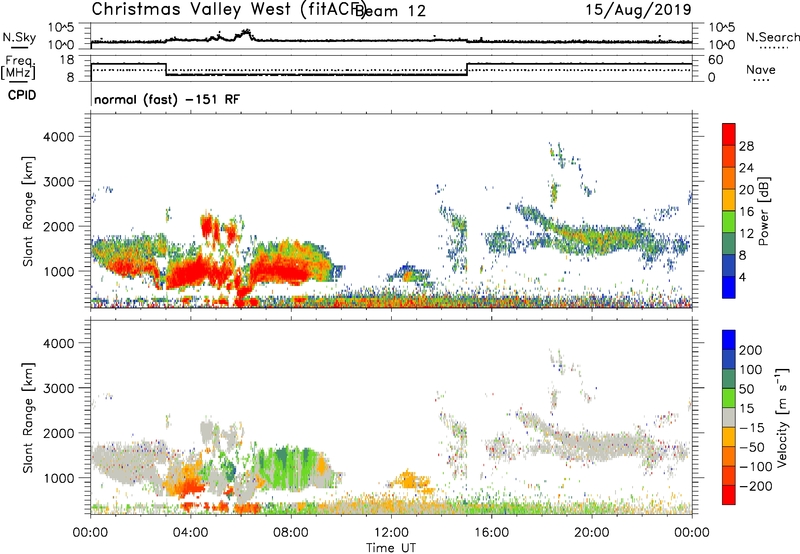Screen dimensions: 800x554
Task: Select the 15/Aug/2019 date text
Action: (x=638, y=10)
